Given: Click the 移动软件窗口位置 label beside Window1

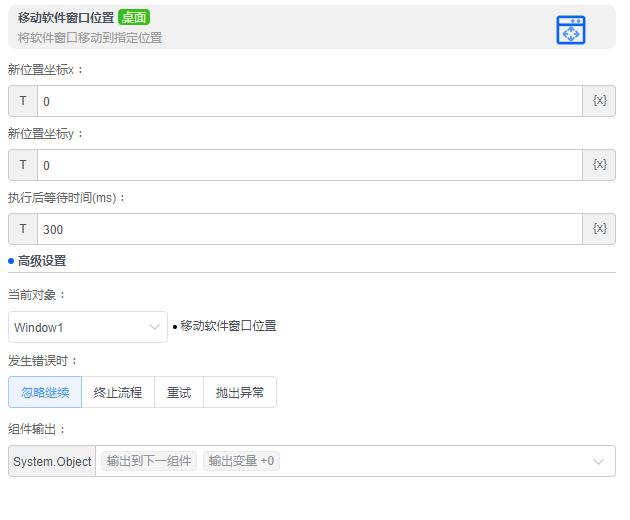Looking at the screenshot, I should [228, 326].
